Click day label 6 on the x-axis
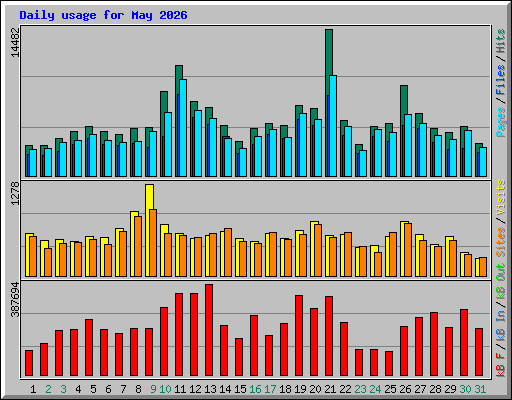 108,389
